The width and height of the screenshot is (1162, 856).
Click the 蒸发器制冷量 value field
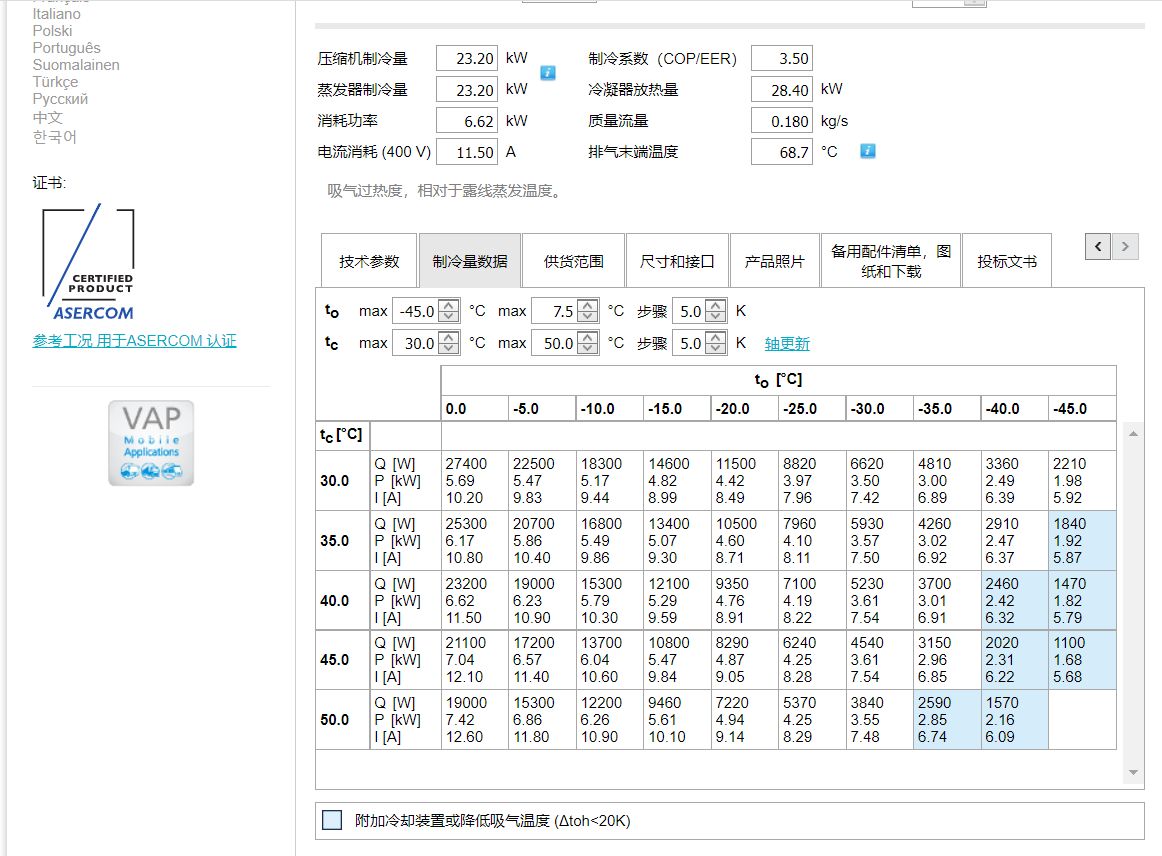tap(467, 90)
